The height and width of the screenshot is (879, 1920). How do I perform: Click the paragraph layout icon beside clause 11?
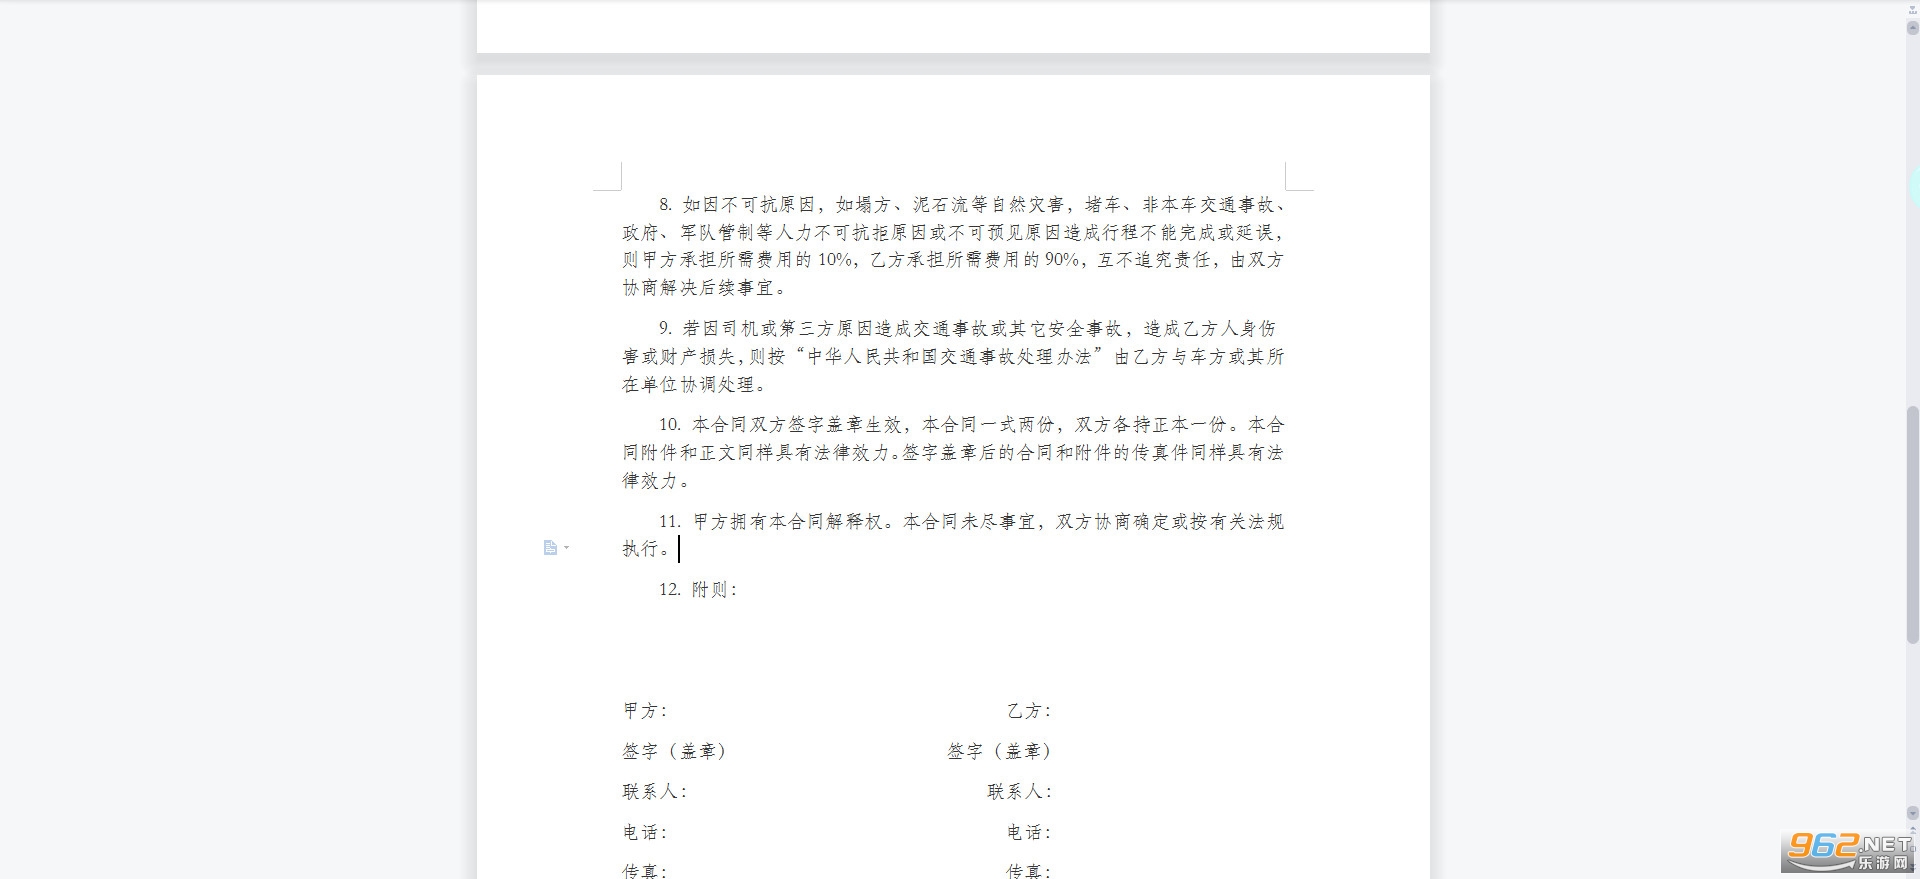550,548
